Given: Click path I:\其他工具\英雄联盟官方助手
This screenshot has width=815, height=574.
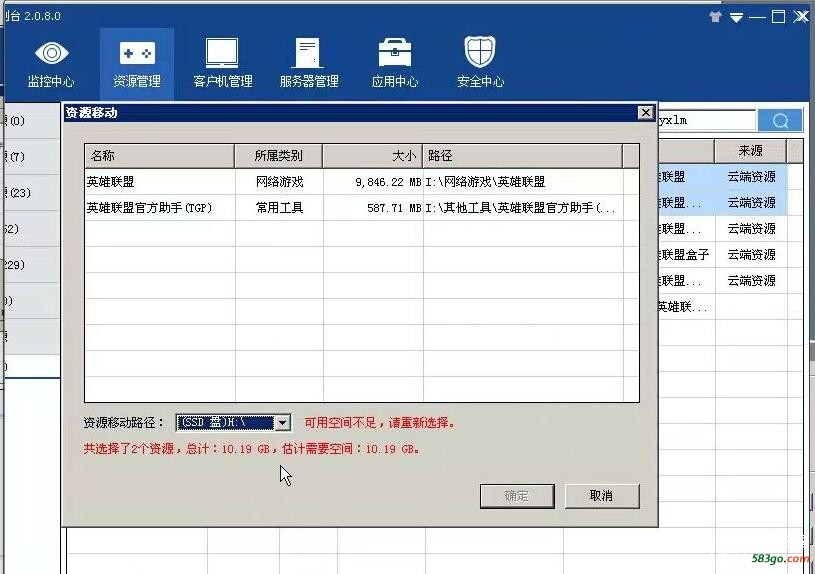Looking at the screenshot, I should (x=520, y=207).
